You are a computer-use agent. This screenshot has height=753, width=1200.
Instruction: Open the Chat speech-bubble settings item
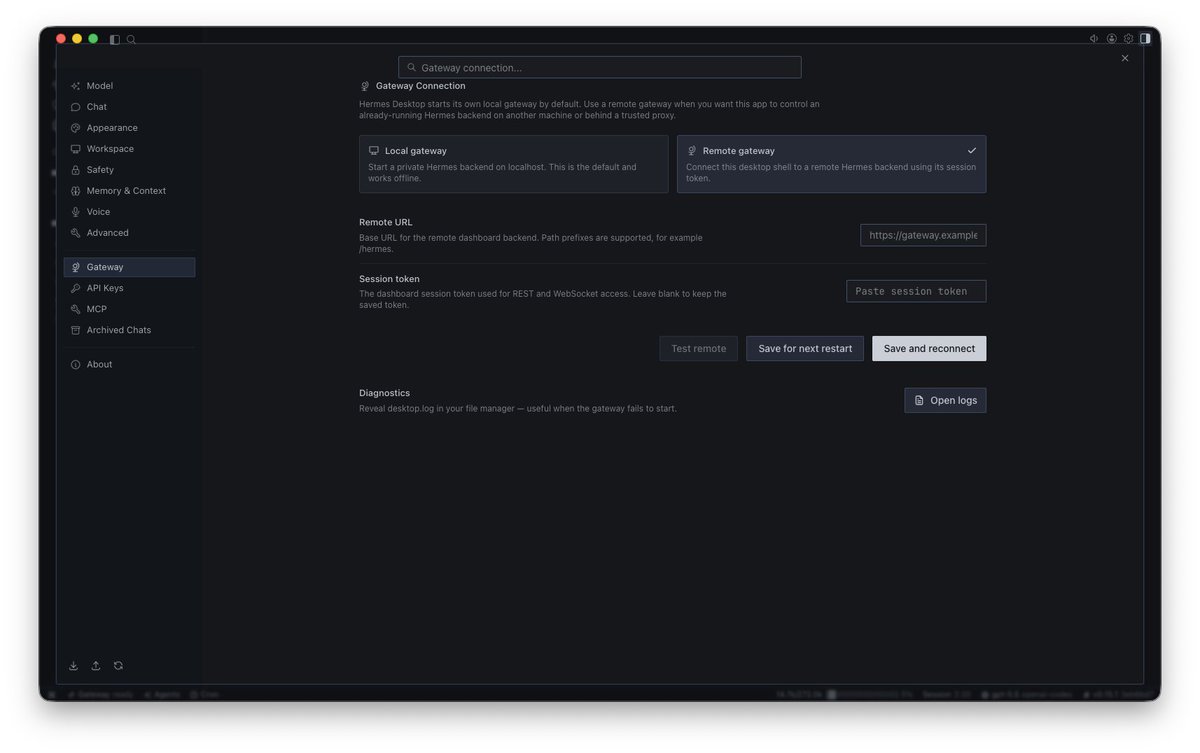click(129, 107)
